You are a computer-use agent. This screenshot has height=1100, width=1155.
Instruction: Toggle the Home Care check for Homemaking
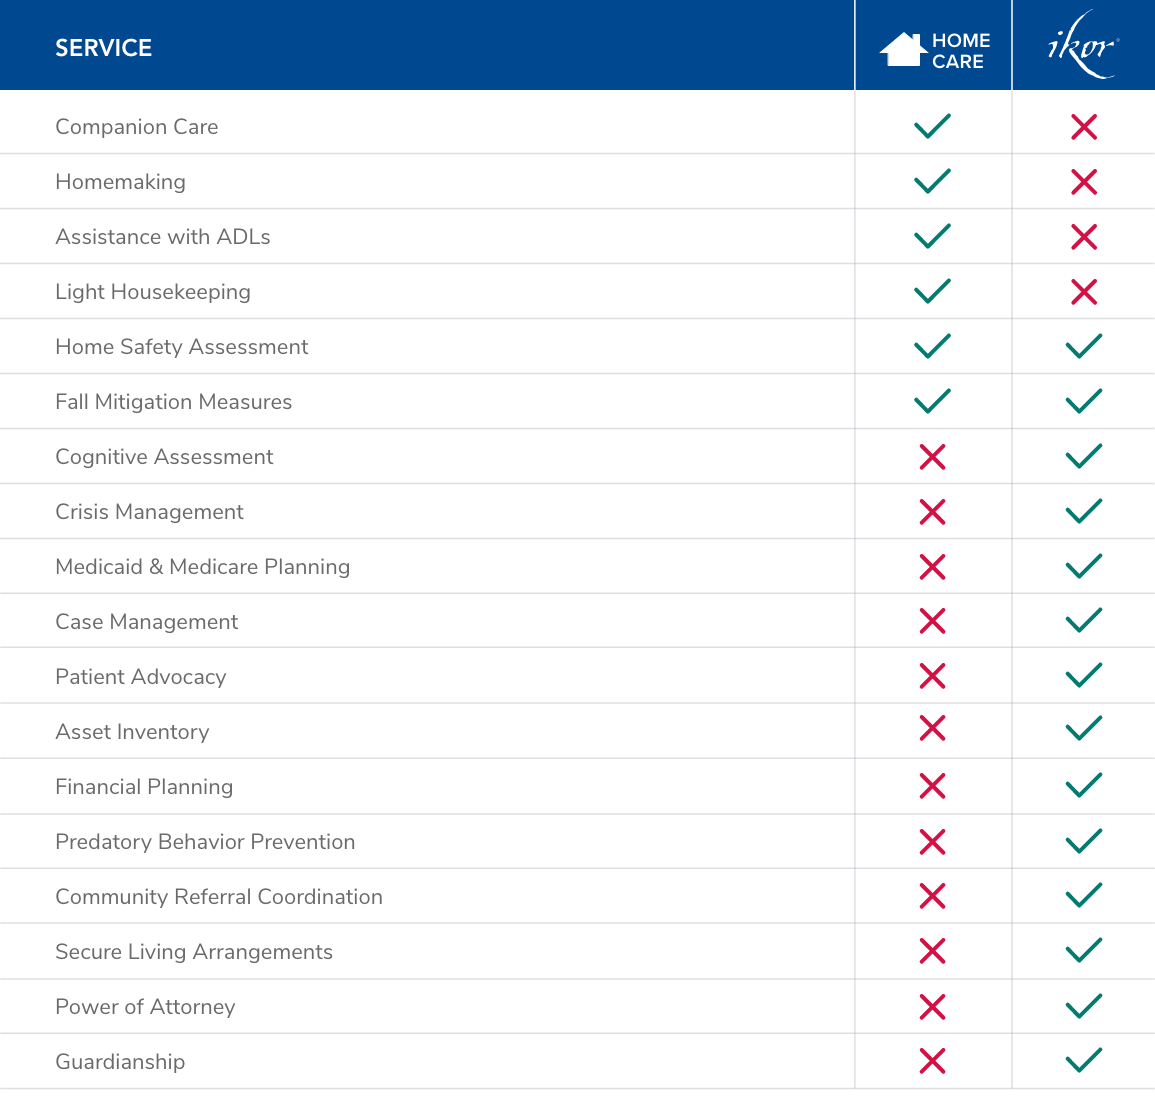coord(932,181)
